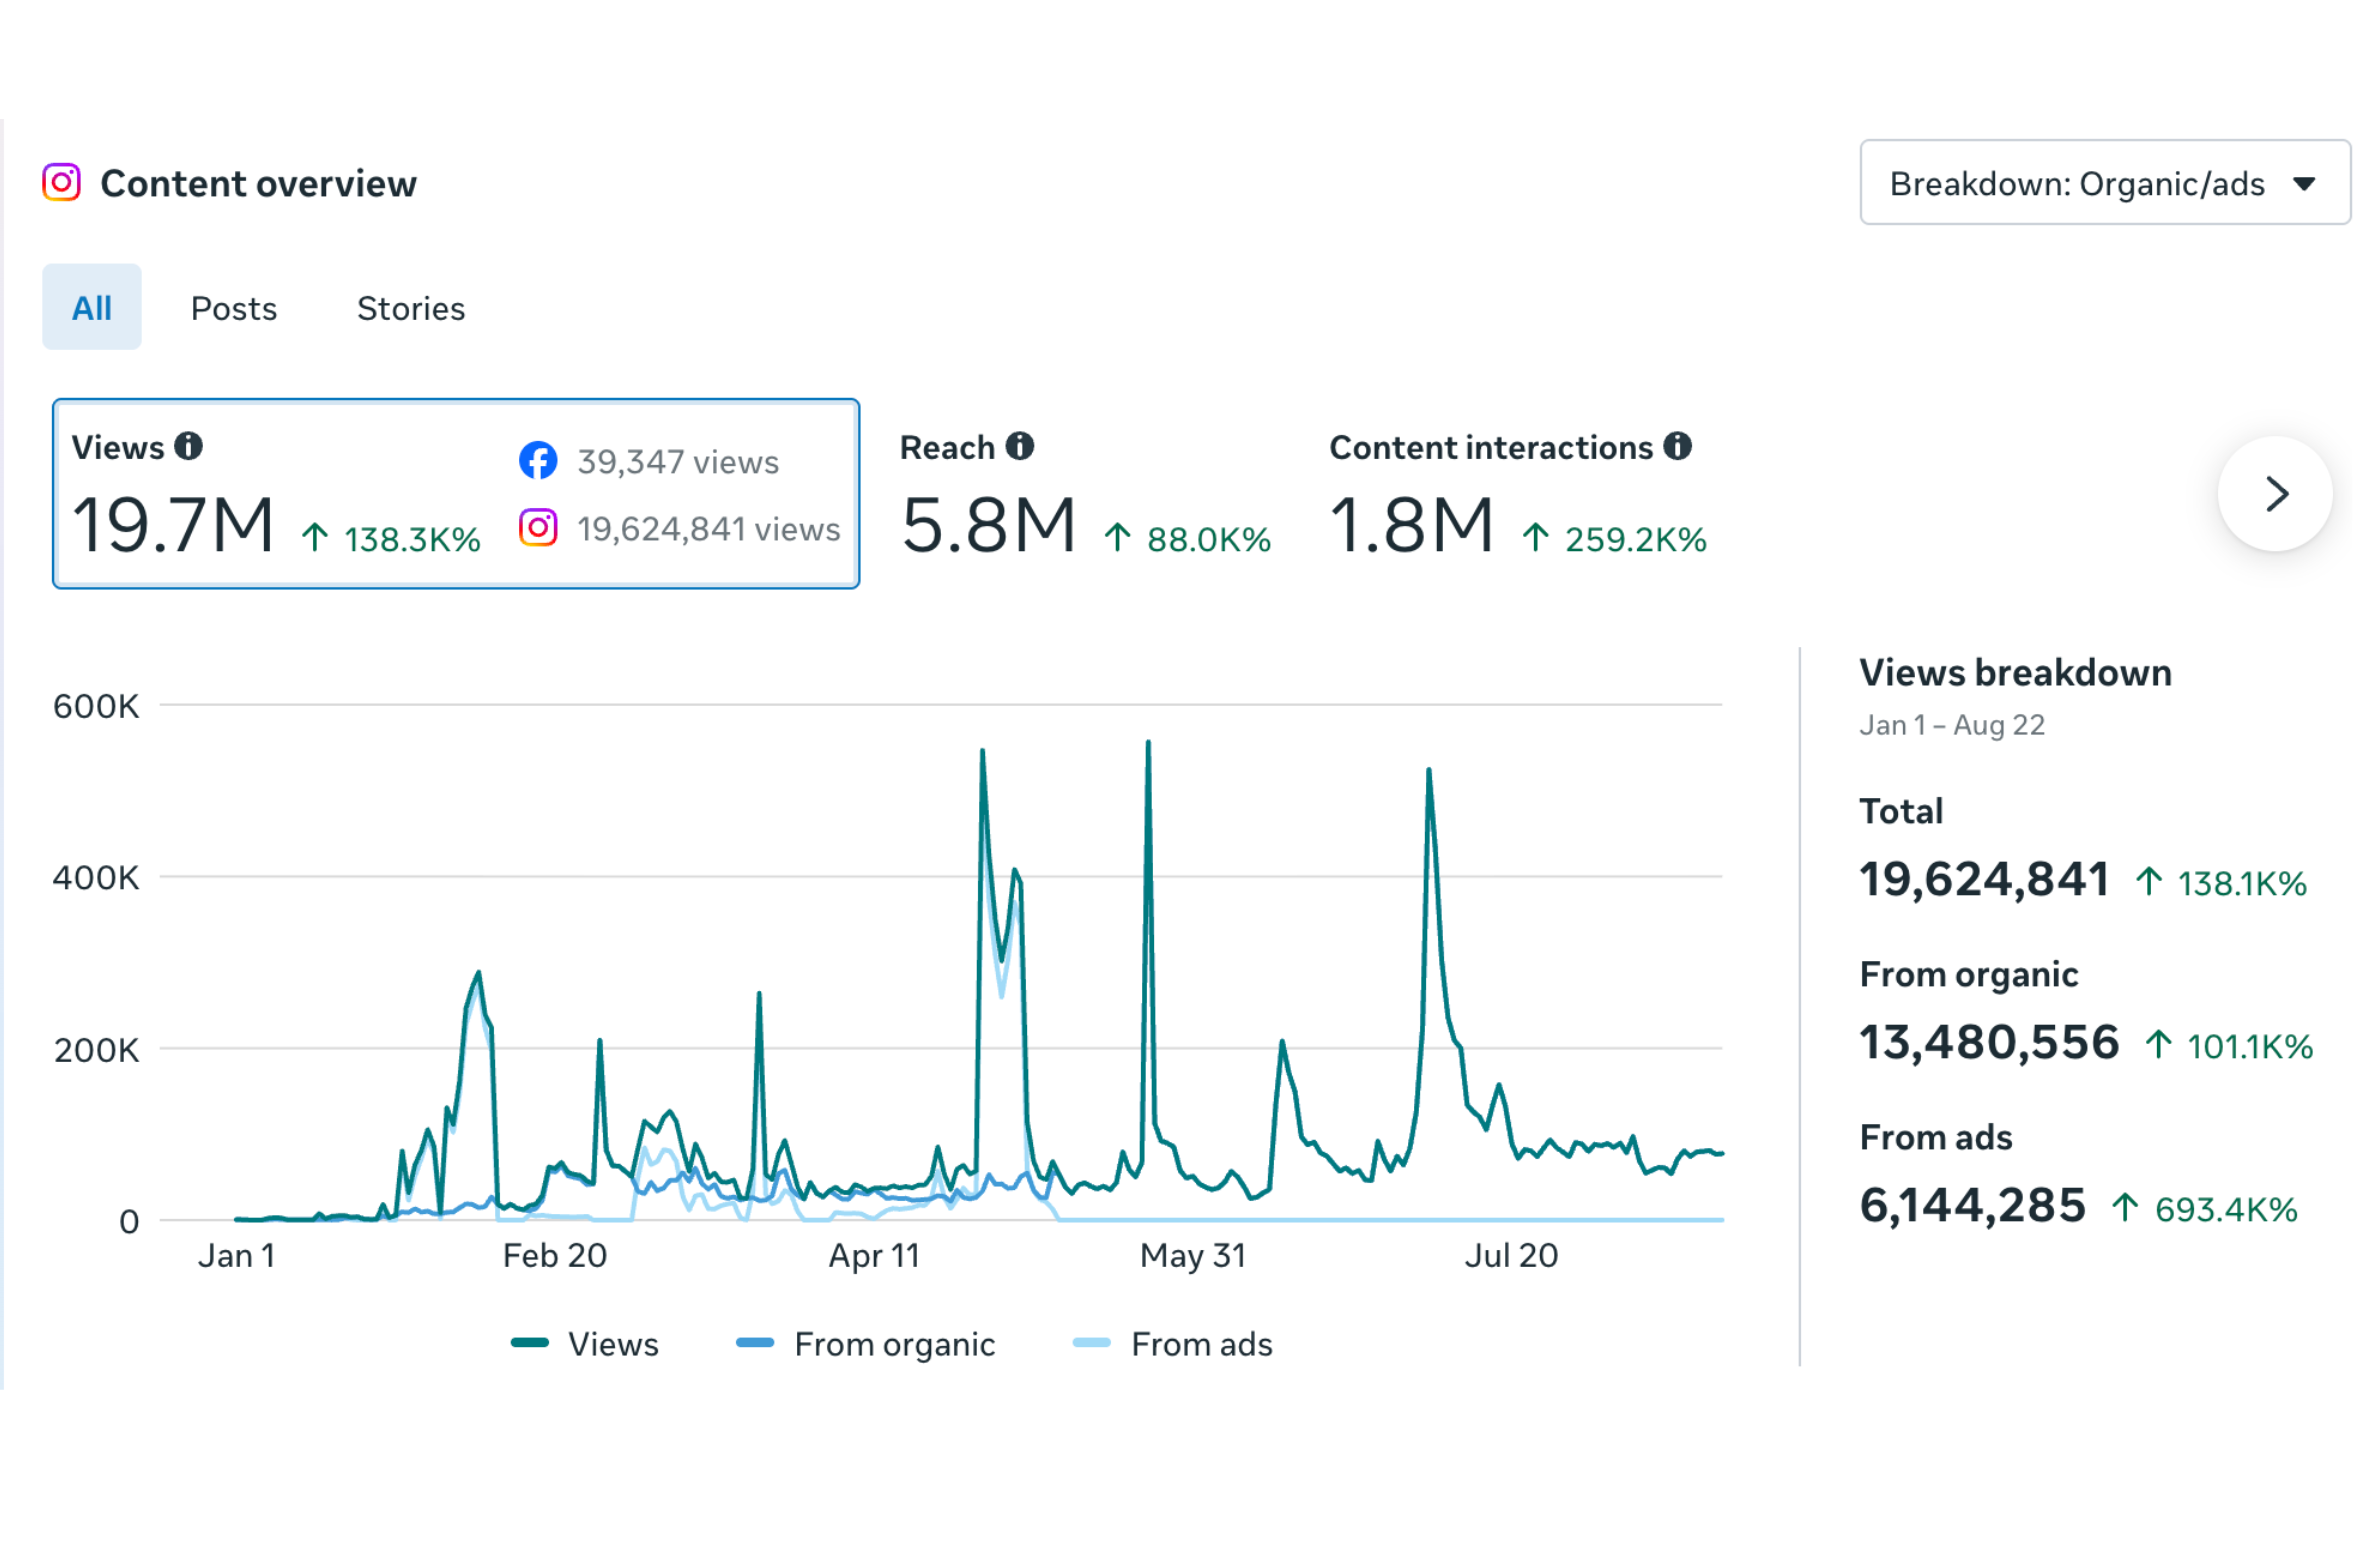Select the Content interactions 1.8M metric

[x=1518, y=494]
